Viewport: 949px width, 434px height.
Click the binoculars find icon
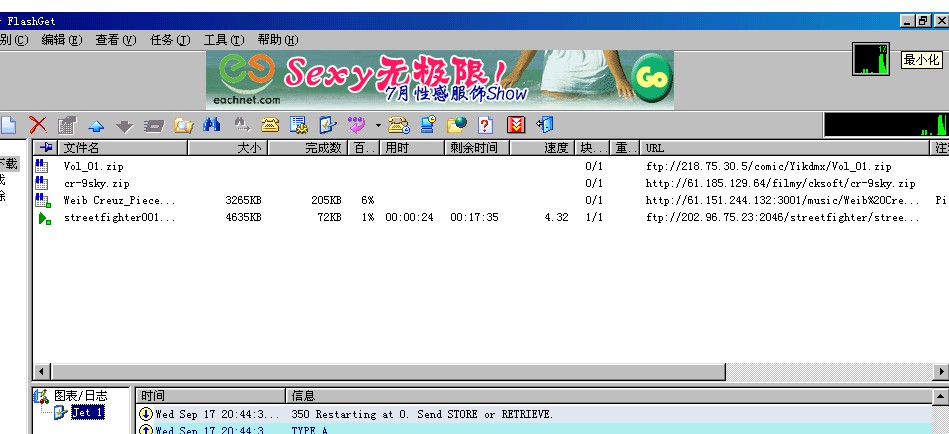pyautogui.click(x=211, y=125)
